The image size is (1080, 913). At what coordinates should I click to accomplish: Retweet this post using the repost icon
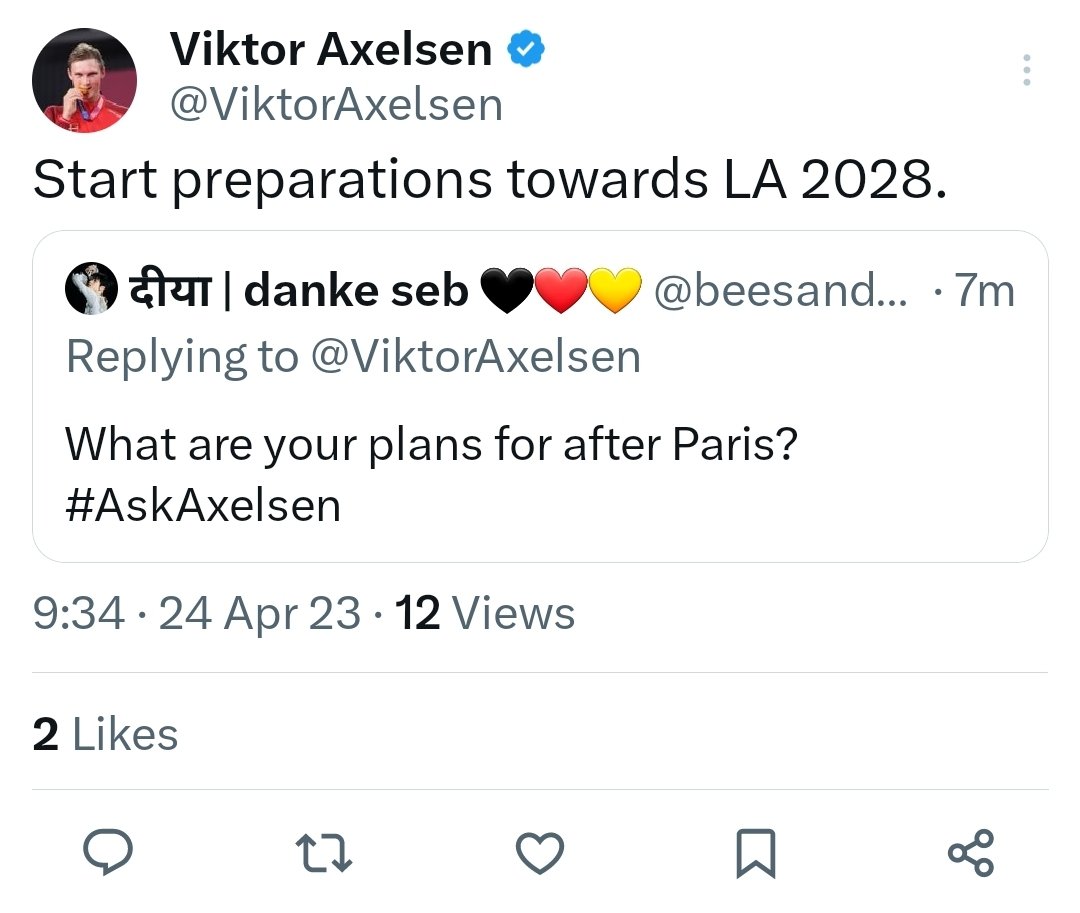pos(326,854)
